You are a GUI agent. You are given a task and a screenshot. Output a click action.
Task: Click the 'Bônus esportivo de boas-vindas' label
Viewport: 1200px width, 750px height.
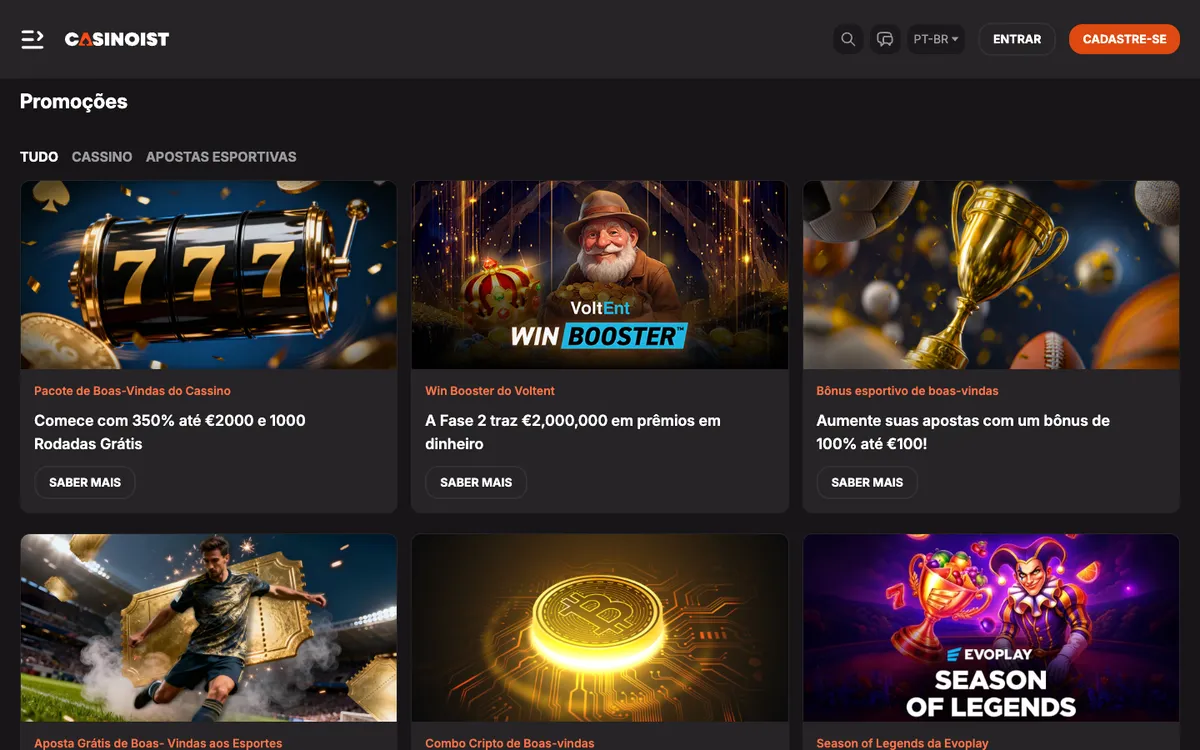pos(907,391)
